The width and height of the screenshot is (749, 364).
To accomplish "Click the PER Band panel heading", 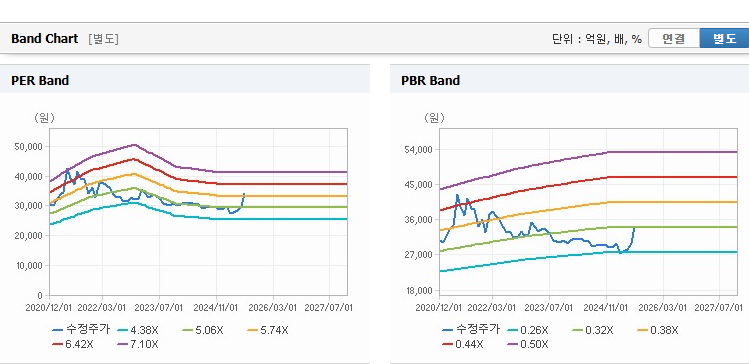I will tap(40, 81).
